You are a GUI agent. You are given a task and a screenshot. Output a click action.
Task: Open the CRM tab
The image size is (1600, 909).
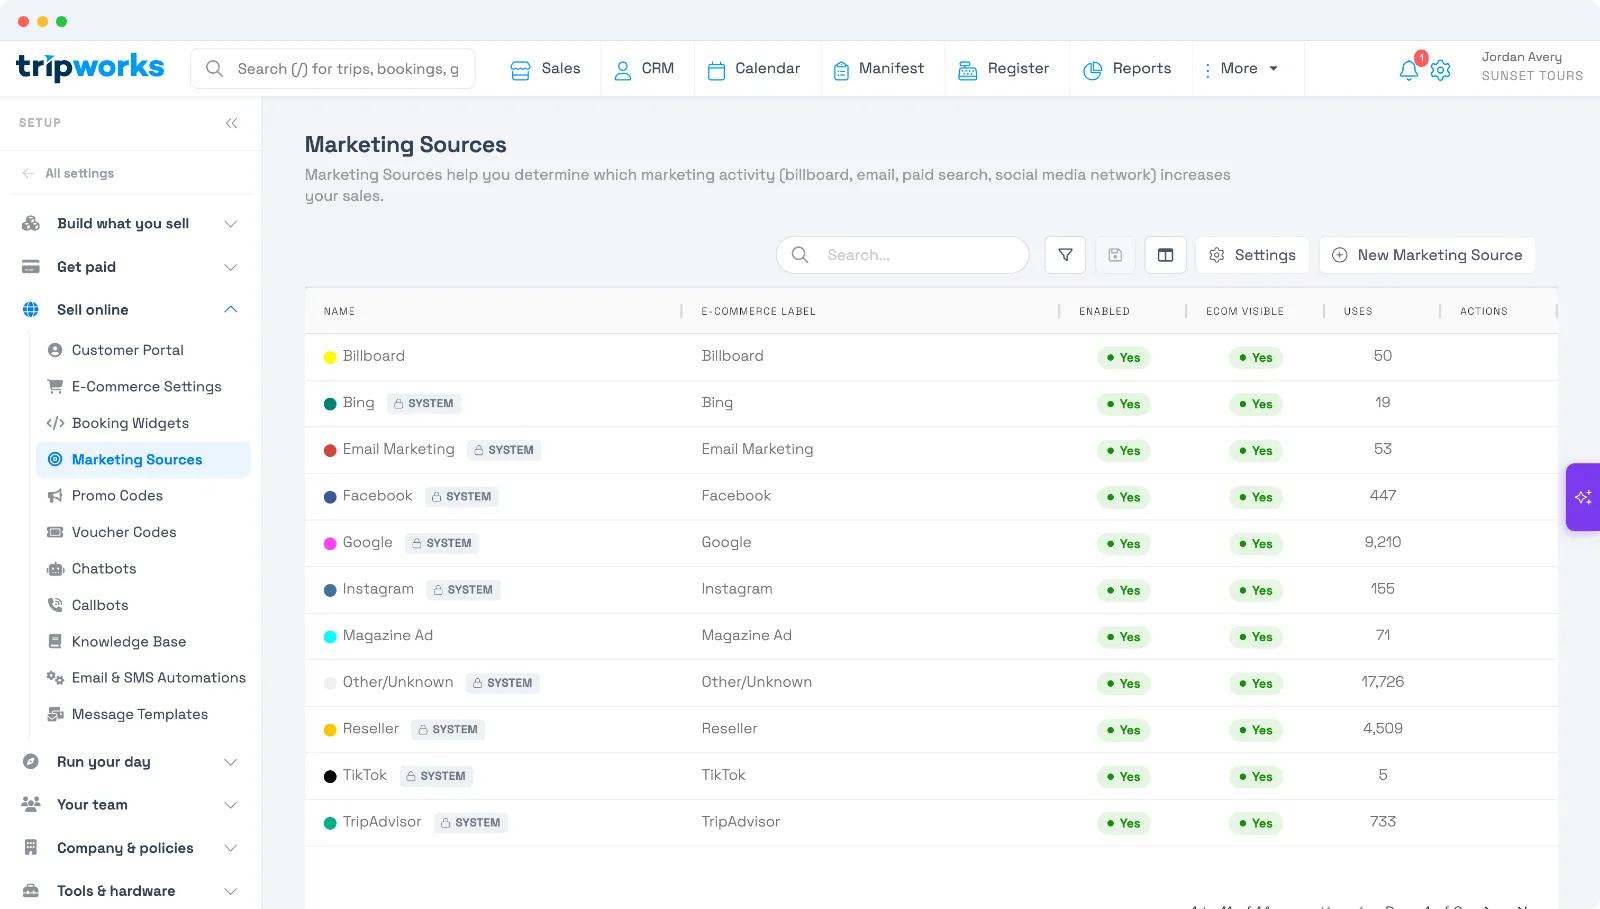click(x=644, y=69)
